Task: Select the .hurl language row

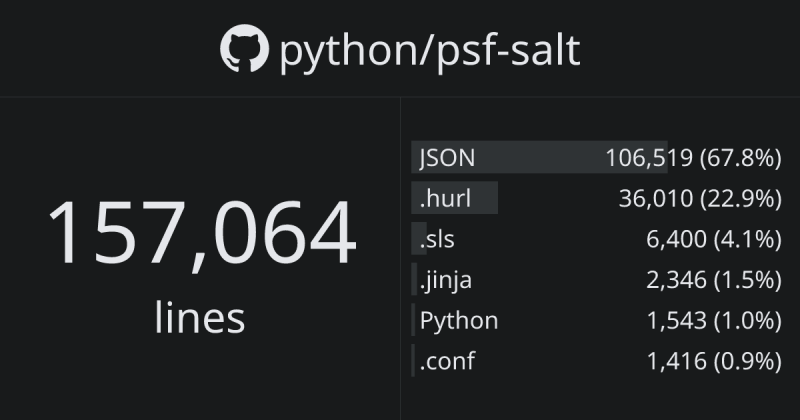Action: [x=596, y=198]
